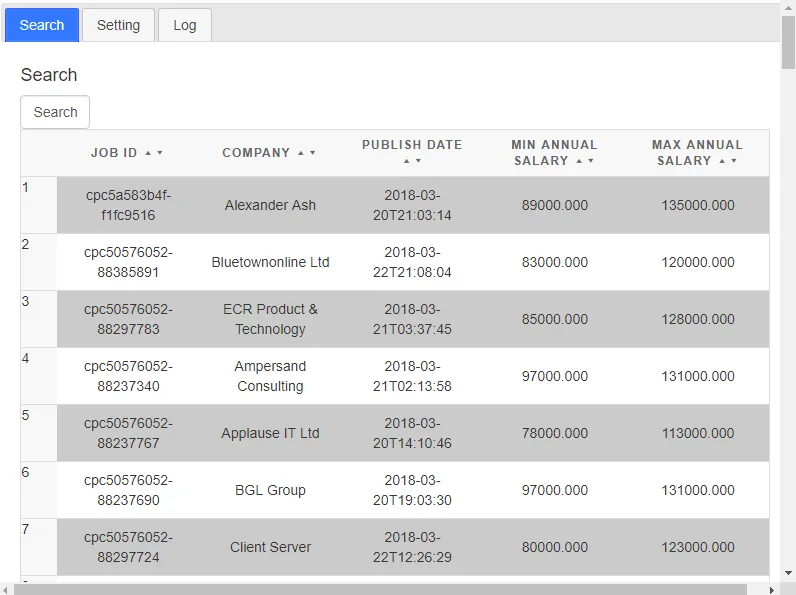Click max salary 128000.000
The image size is (796, 595).
pos(698,319)
